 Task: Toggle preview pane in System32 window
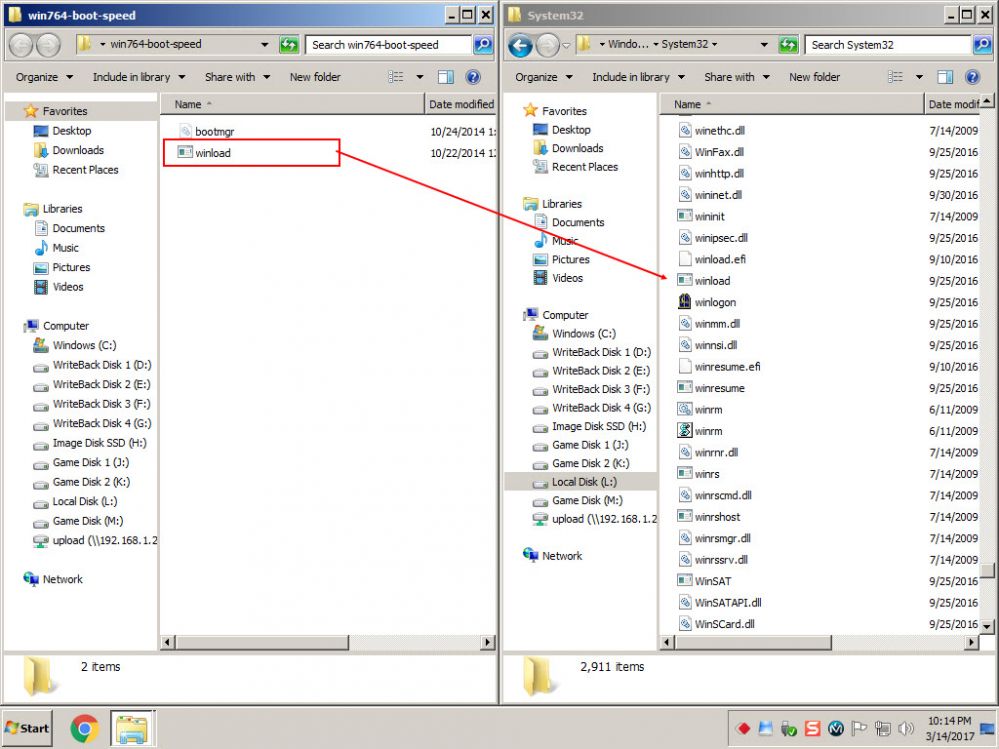click(x=945, y=77)
